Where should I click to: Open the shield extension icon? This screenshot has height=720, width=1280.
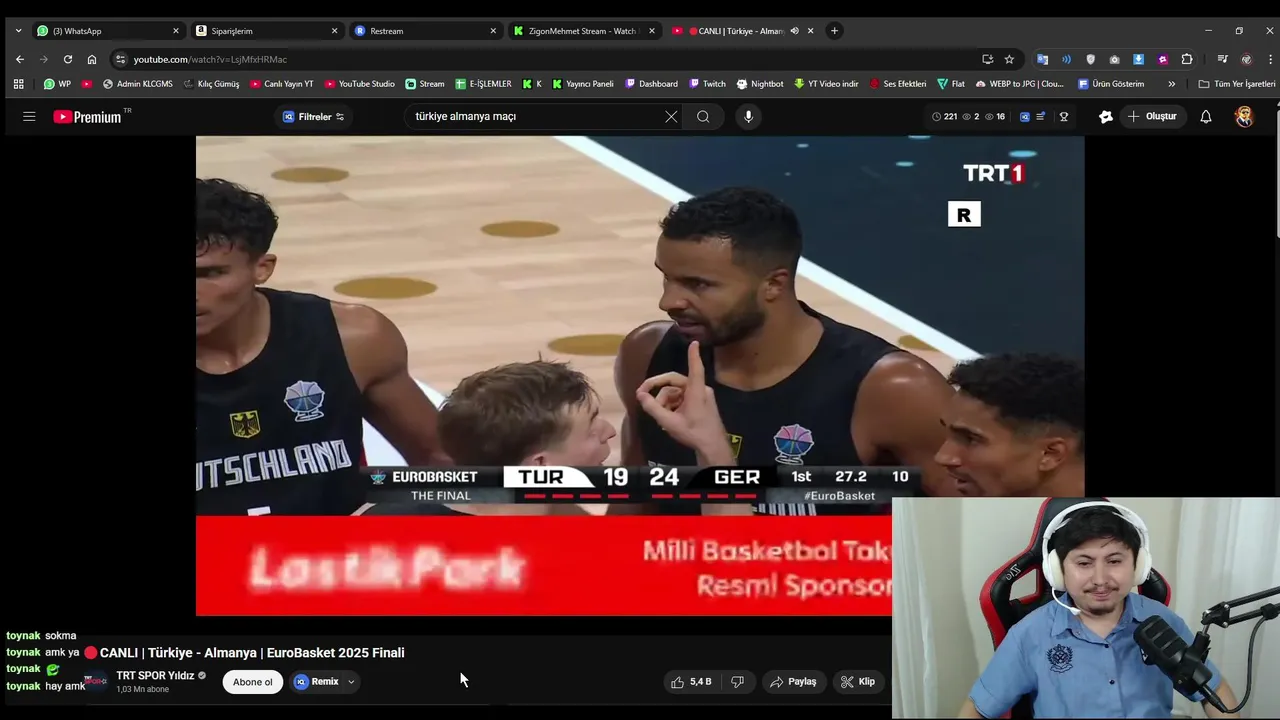tap(1091, 59)
